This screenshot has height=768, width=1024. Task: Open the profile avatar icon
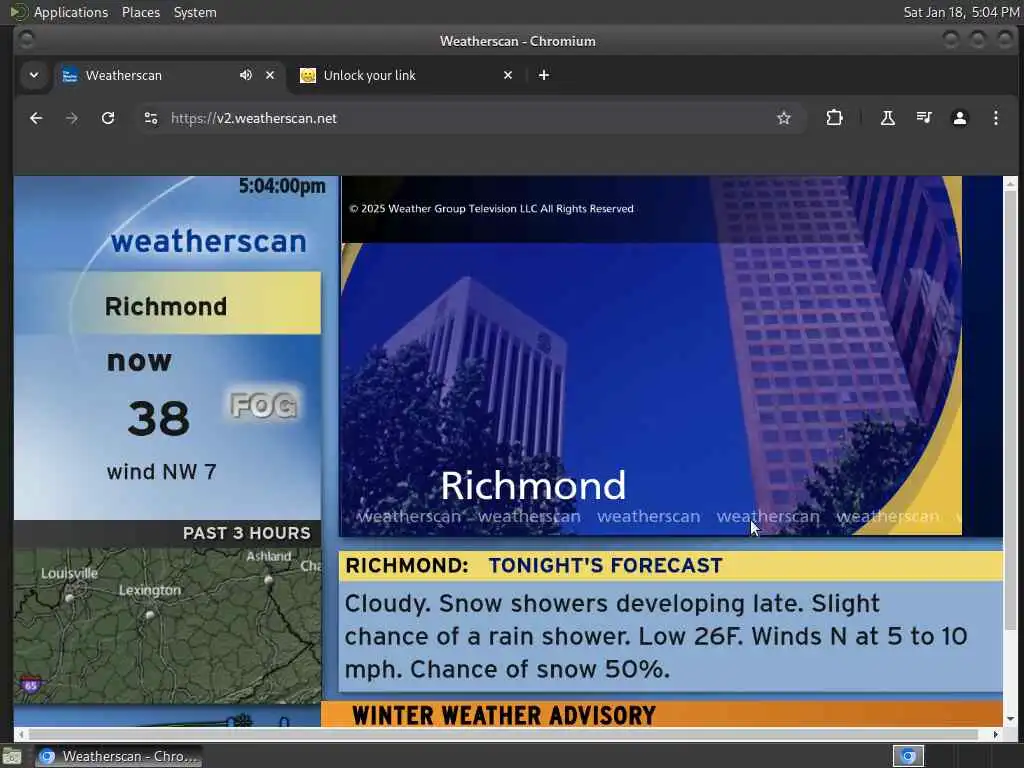pos(959,118)
